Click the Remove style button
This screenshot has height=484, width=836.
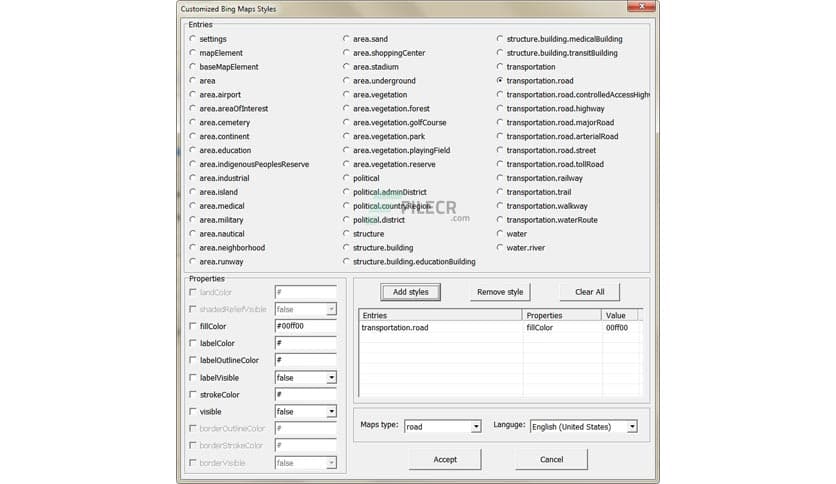pos(500,292)
